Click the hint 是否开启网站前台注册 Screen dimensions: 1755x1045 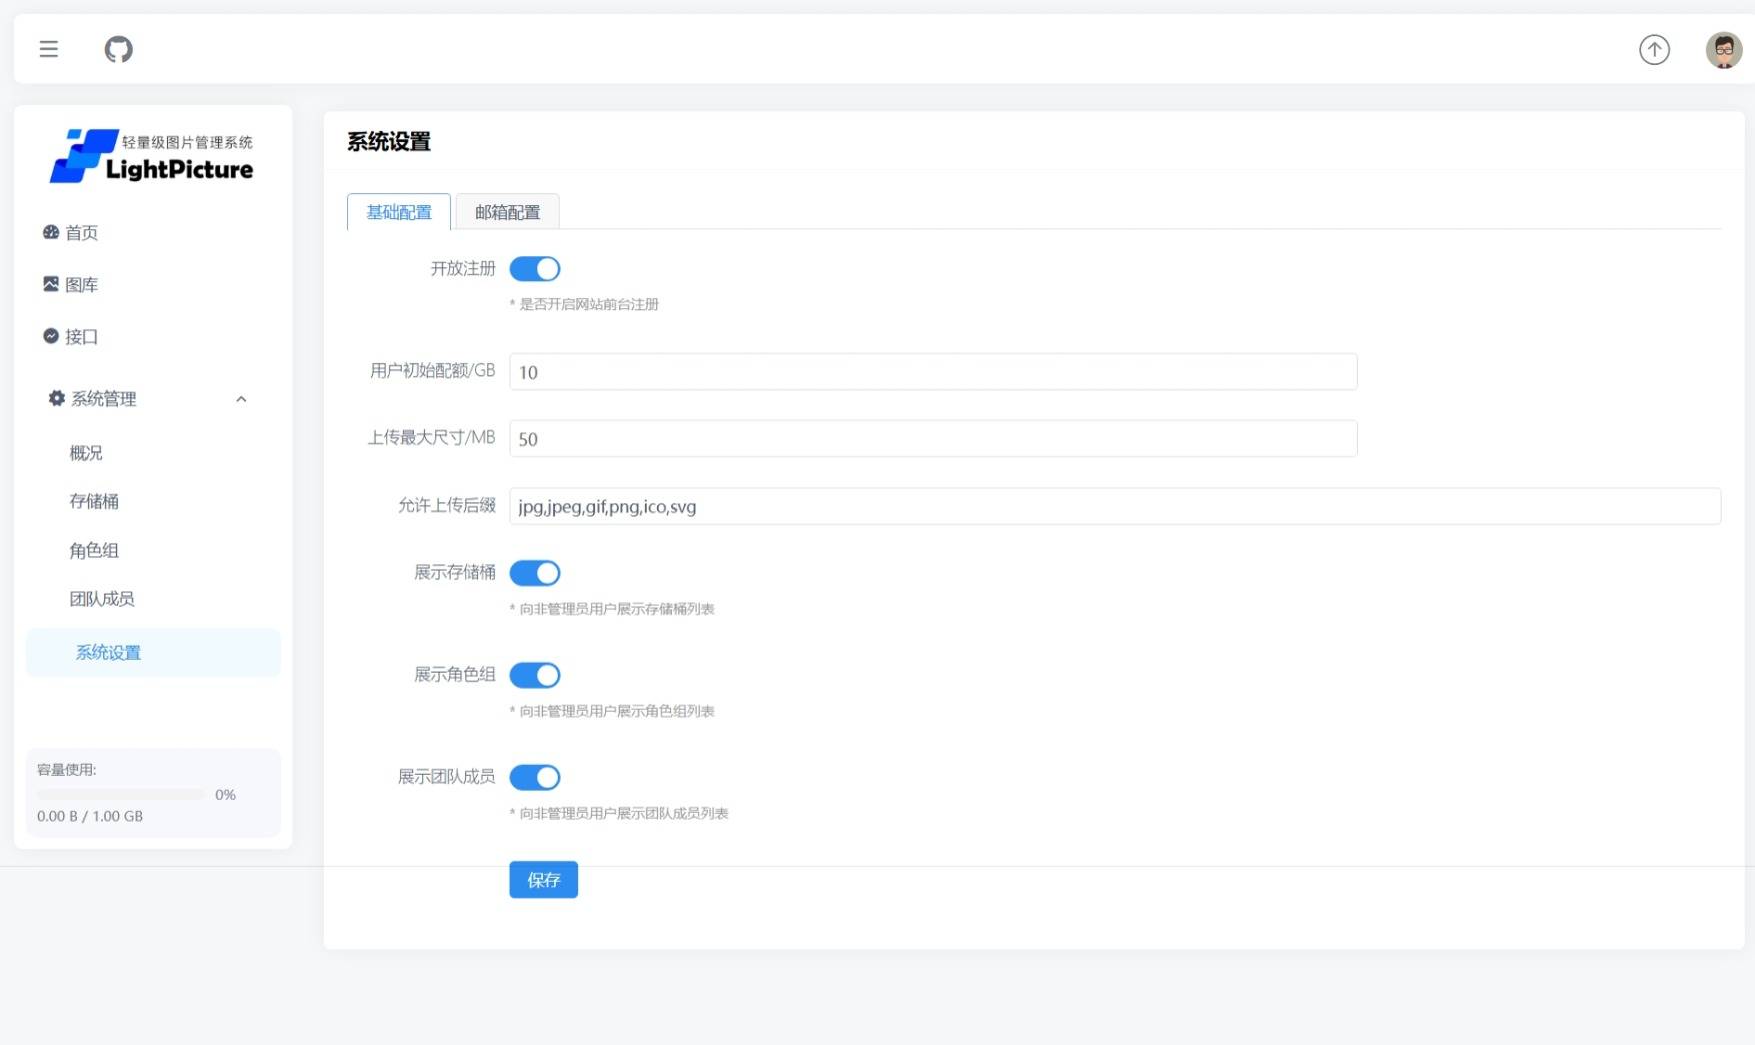(584, 304)
